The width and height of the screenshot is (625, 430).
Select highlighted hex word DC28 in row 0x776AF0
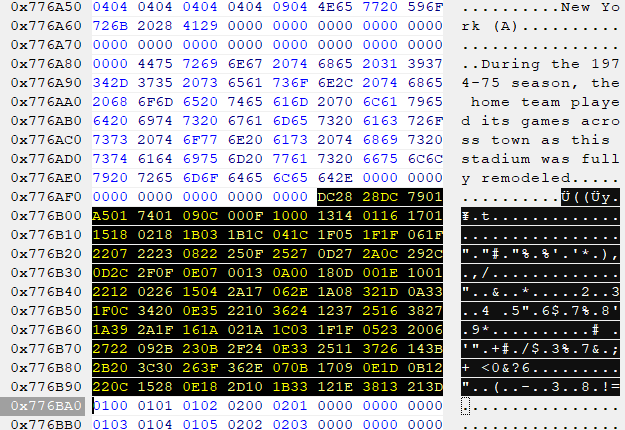click(x=335, y=197)
